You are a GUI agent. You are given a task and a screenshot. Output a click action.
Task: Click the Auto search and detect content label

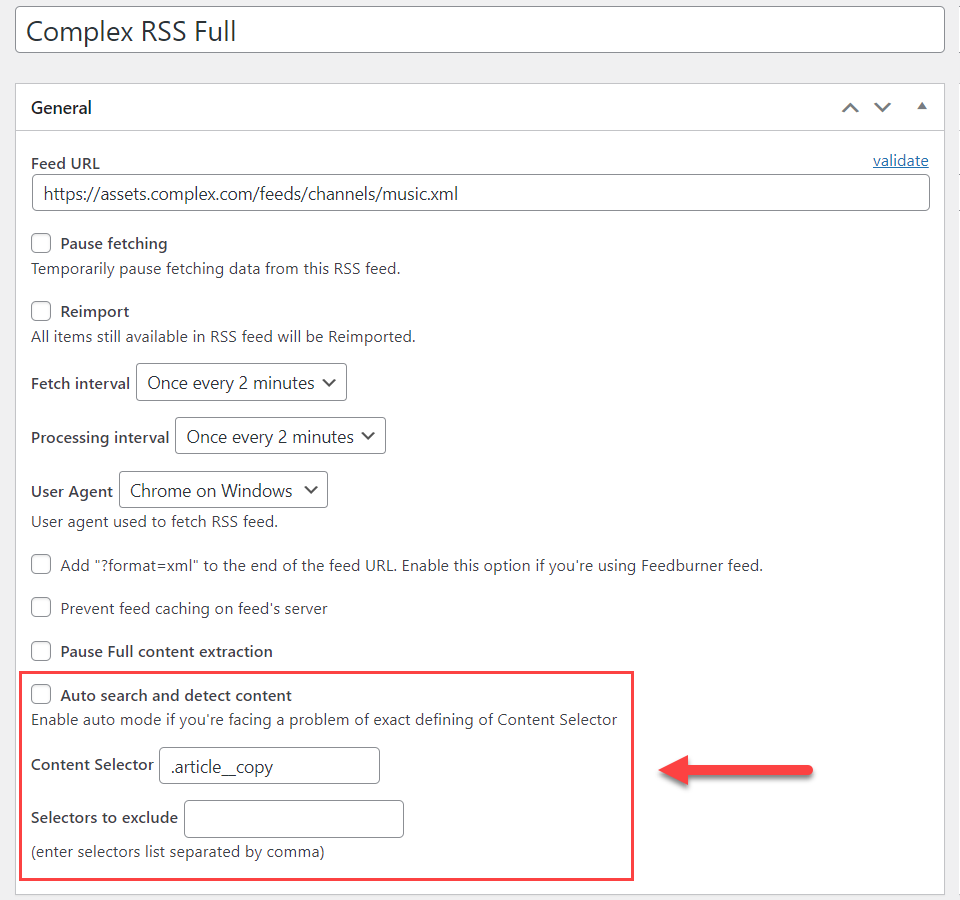(x=176, y=696)
